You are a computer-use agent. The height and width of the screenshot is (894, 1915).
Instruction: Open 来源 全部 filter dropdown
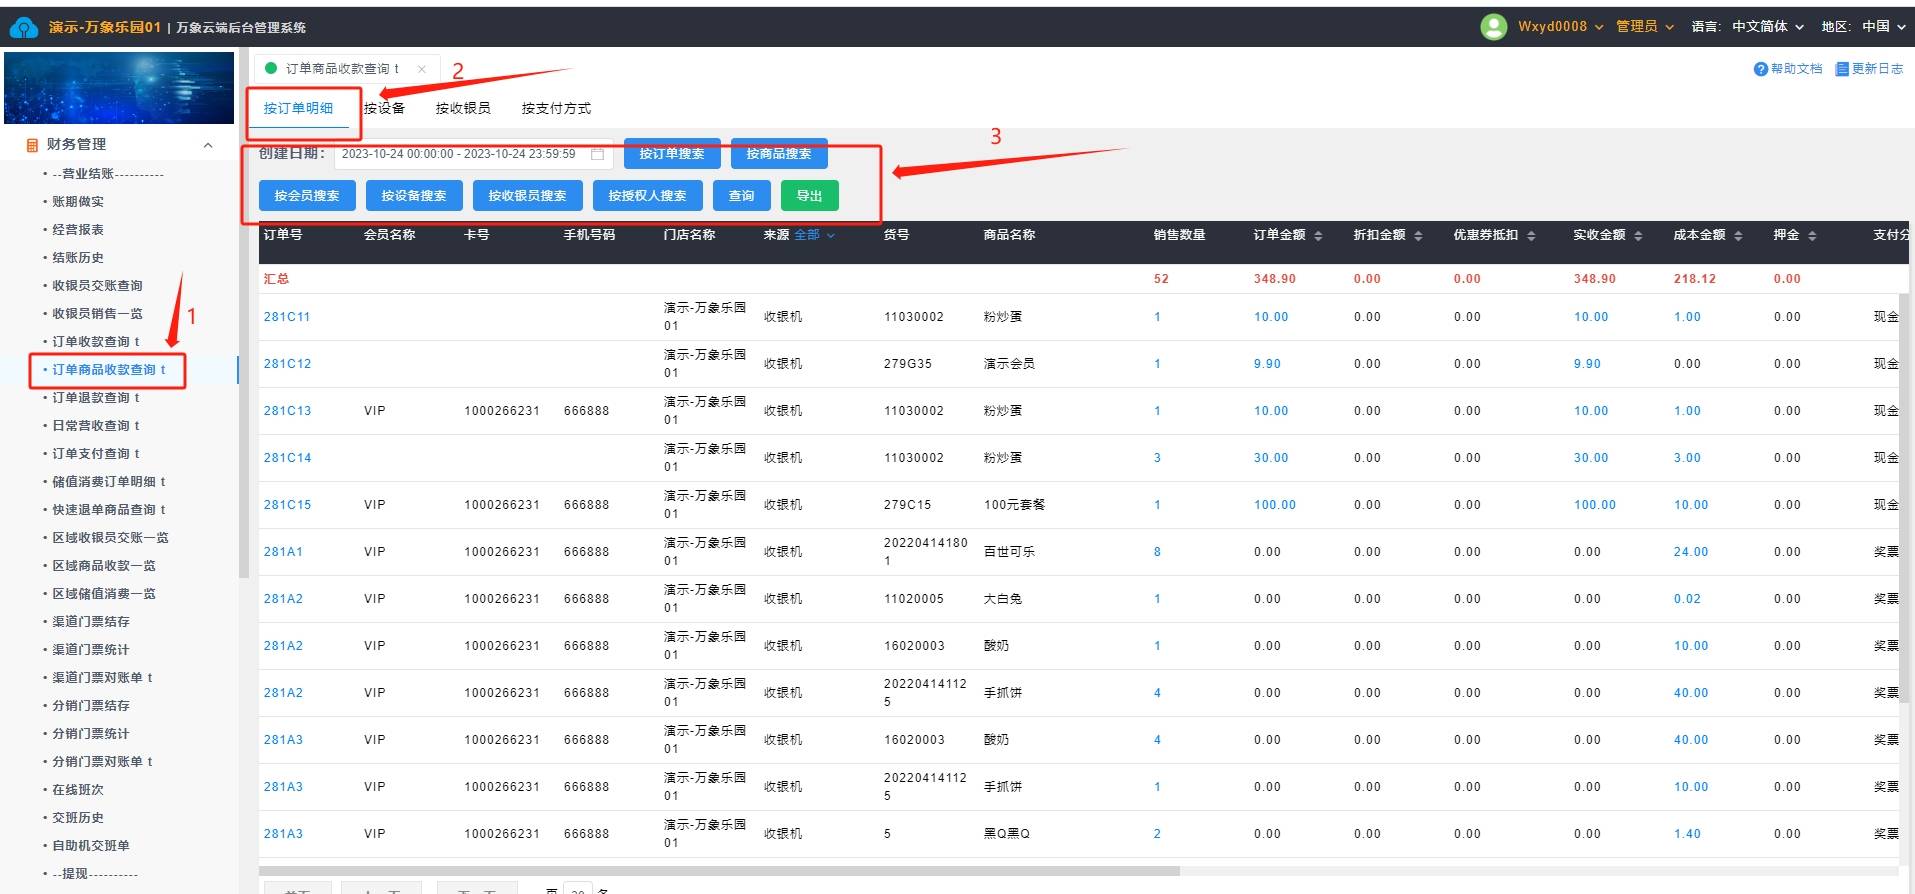(x=814, y=235)
